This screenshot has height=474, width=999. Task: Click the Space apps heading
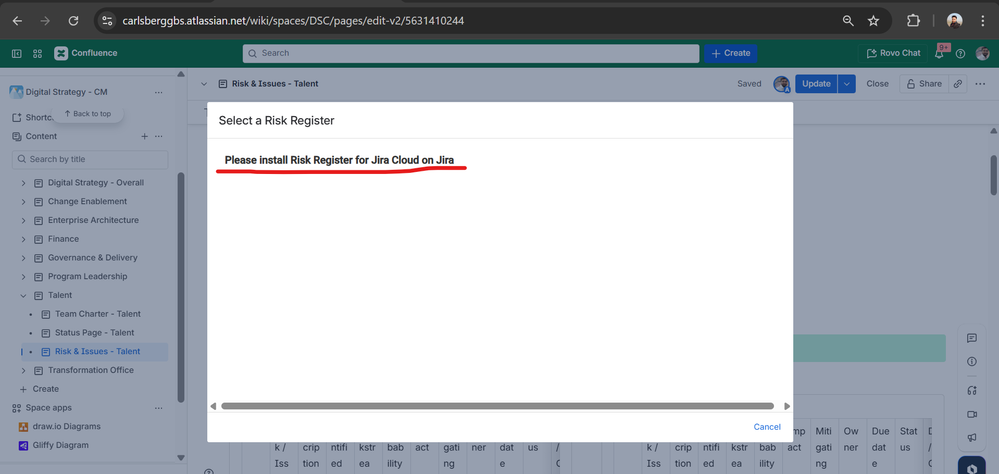tap(48, 408)
